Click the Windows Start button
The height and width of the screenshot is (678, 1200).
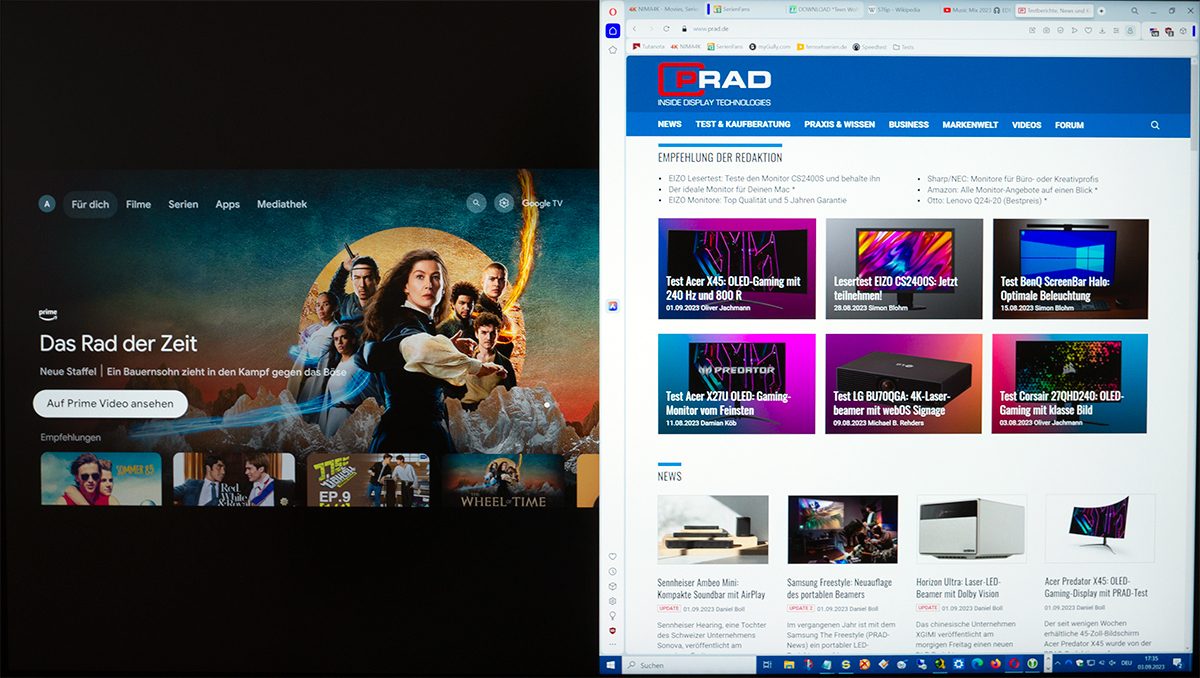(x=610, y=665)
